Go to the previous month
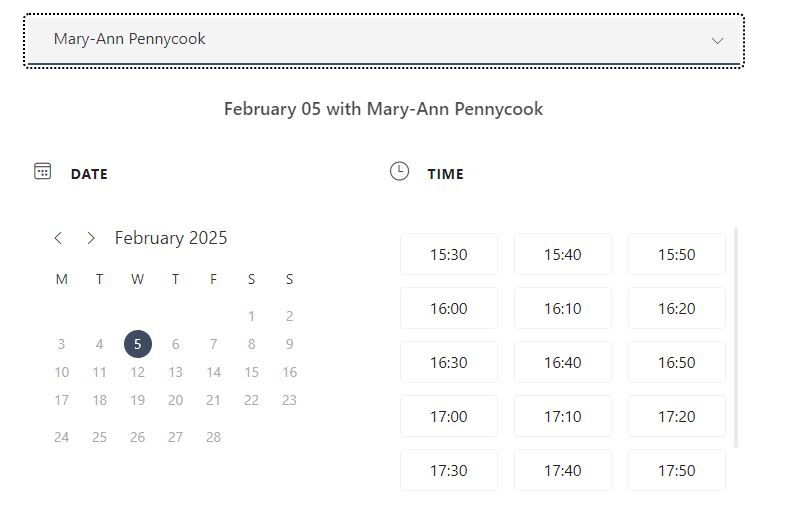Viewport: 785px width, 517px height. tap(58, 238)
